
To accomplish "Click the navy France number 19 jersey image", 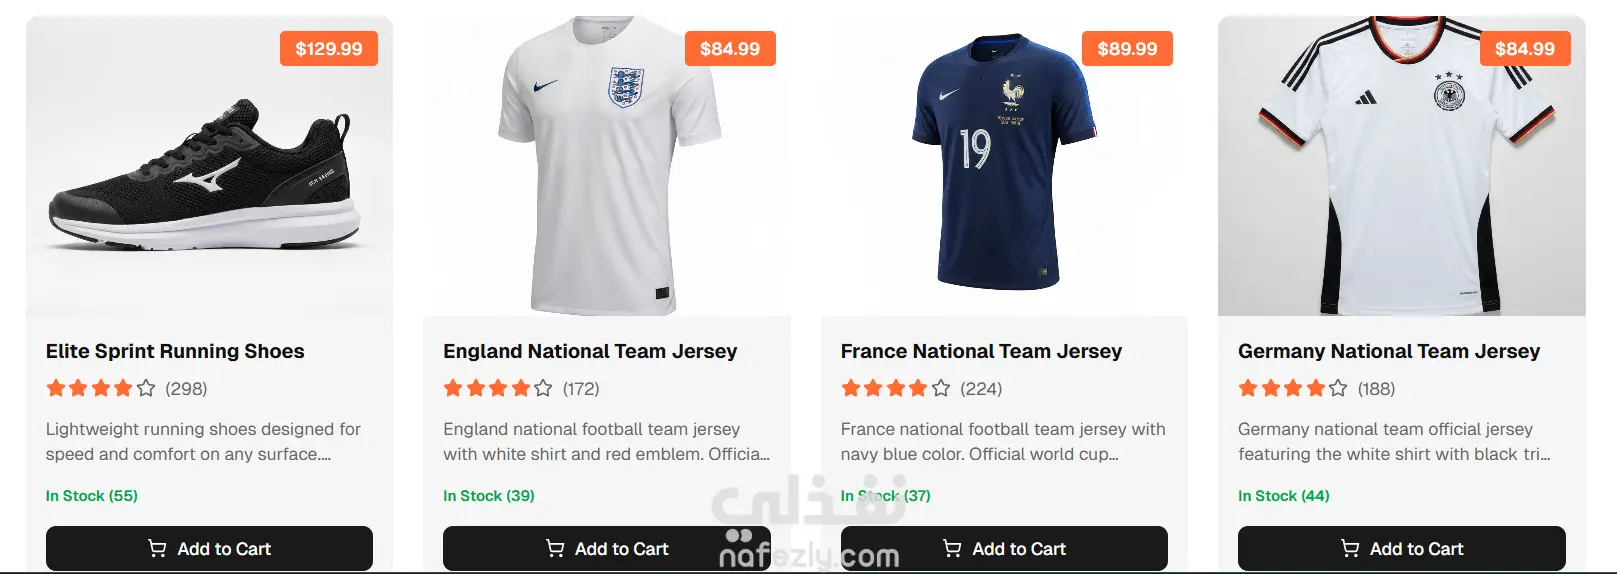I will point(1003,165).
